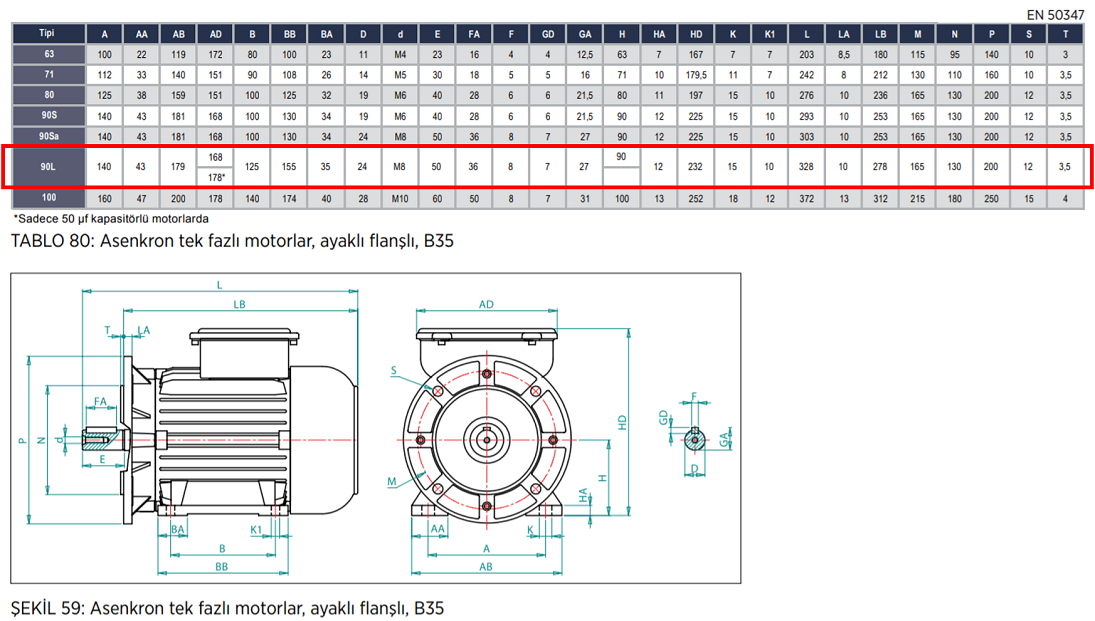Select the 'Tipi' column header
This screenshot has height=621, width=1095.
(47, 33)
